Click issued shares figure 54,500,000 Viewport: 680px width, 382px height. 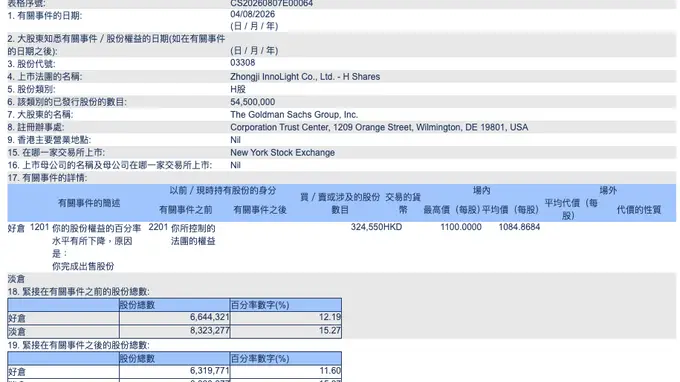click(x=252, y=102)
